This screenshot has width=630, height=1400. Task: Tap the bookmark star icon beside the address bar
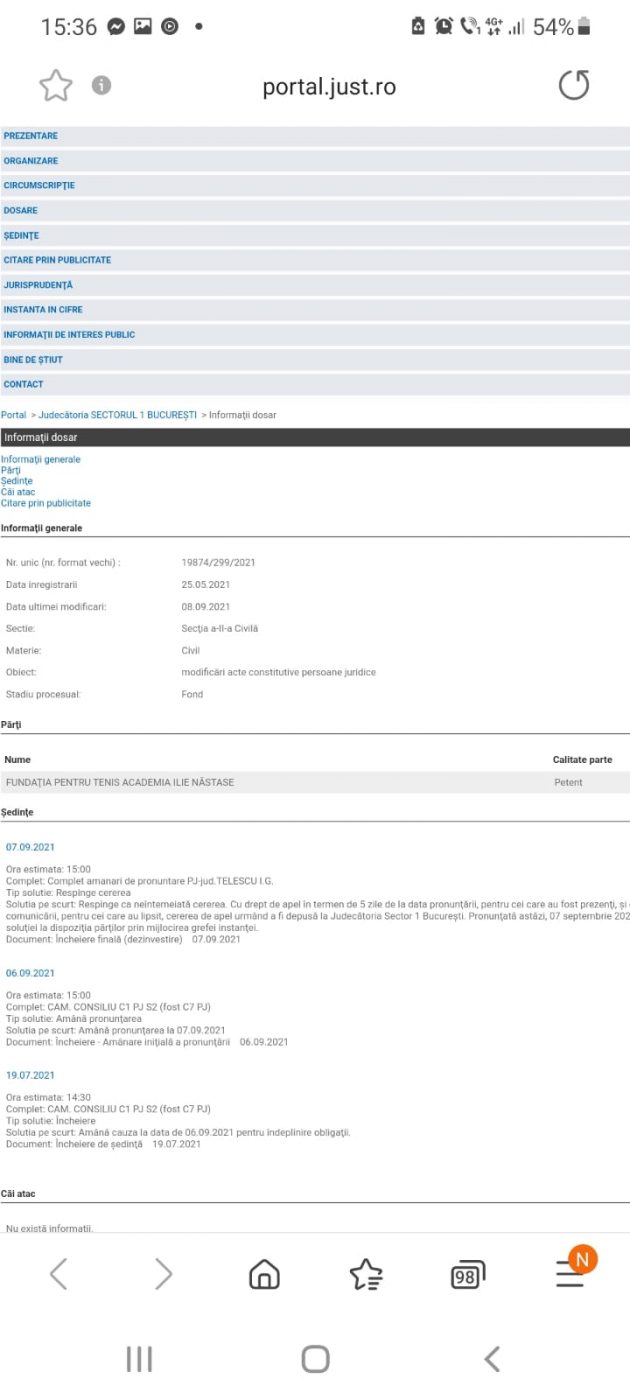pyautogui.click(x=56, y=86)
